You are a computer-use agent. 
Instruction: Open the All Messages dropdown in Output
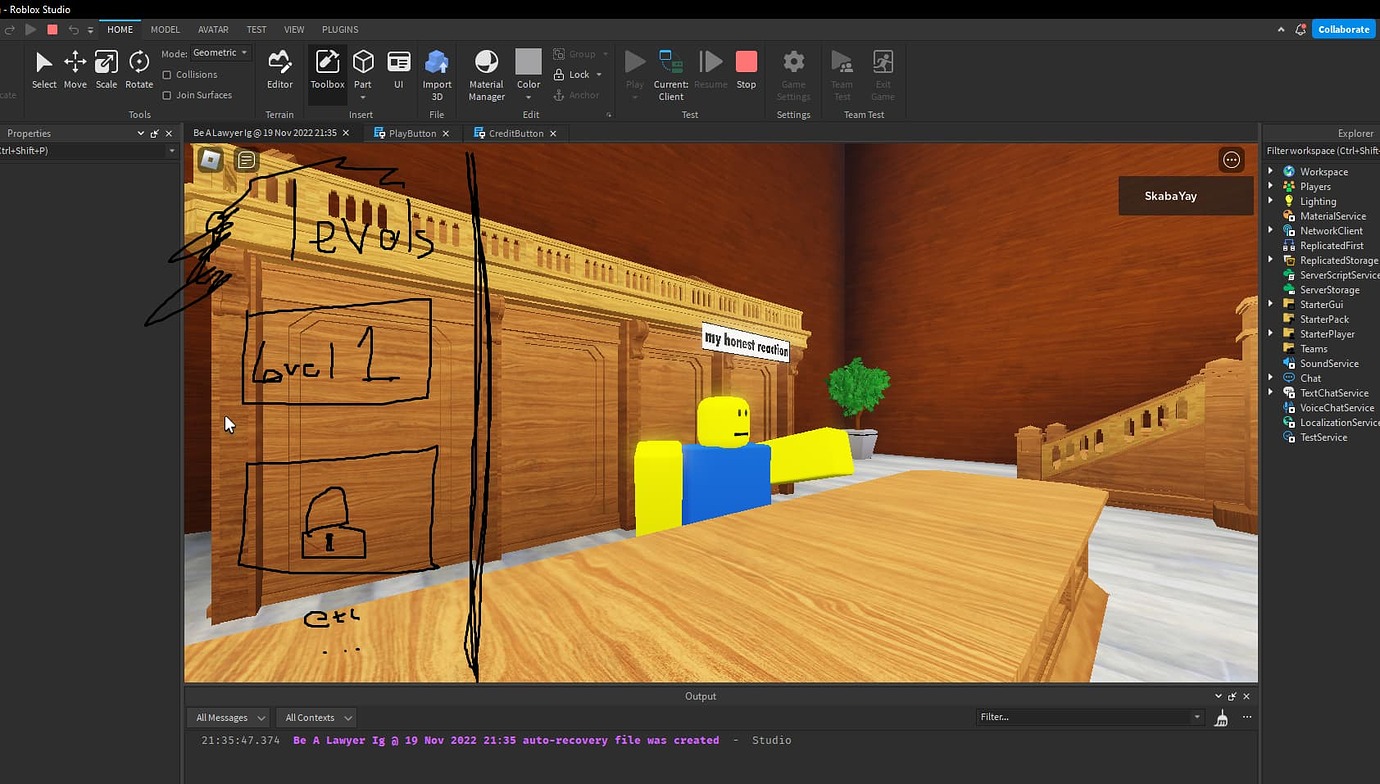point(228,717)
